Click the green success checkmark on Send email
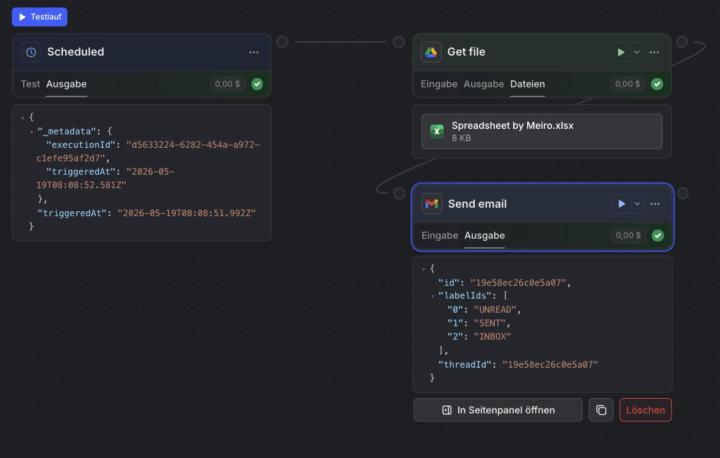This screenshot has width=720, height=458. click(x=658, y=236)
